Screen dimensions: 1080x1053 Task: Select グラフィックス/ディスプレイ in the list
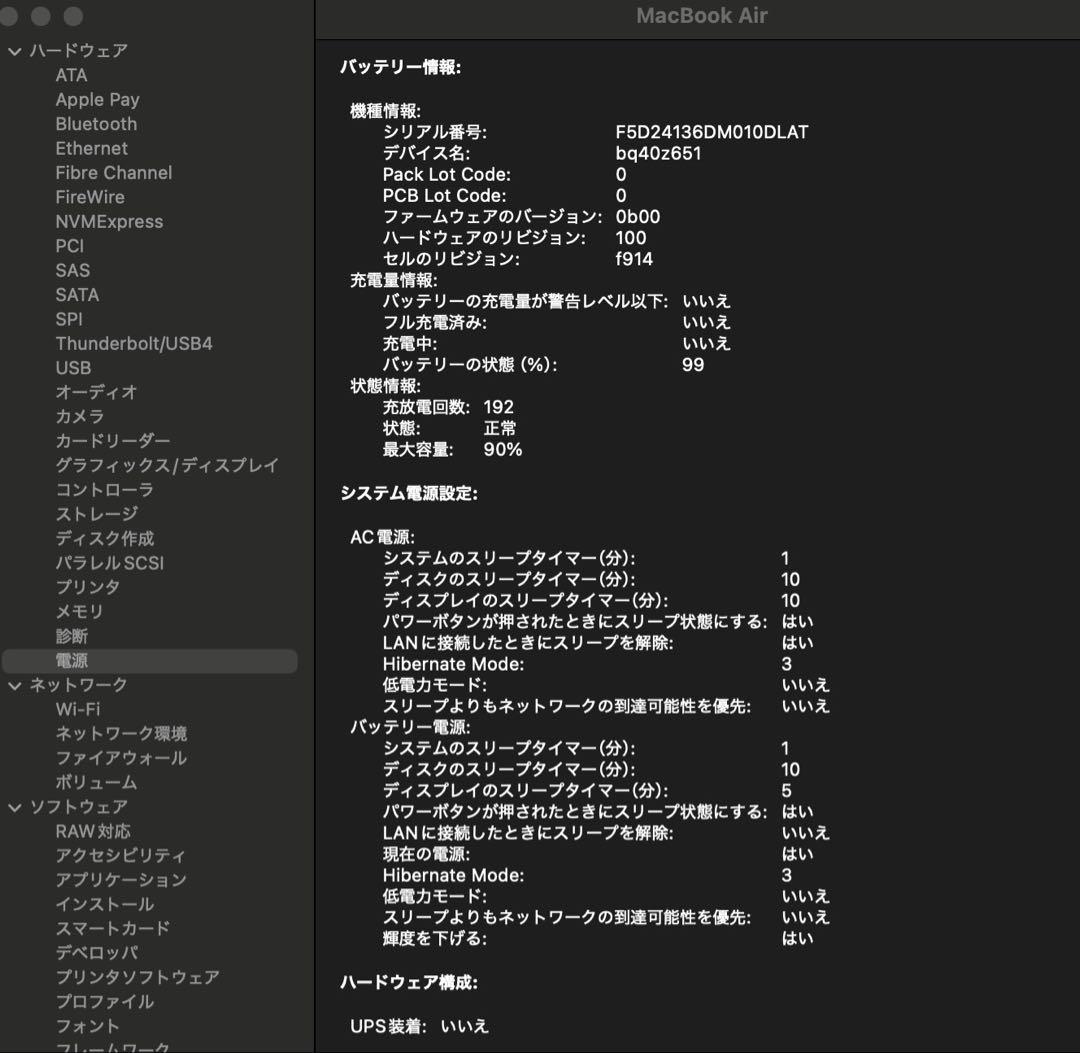(167, 465)
